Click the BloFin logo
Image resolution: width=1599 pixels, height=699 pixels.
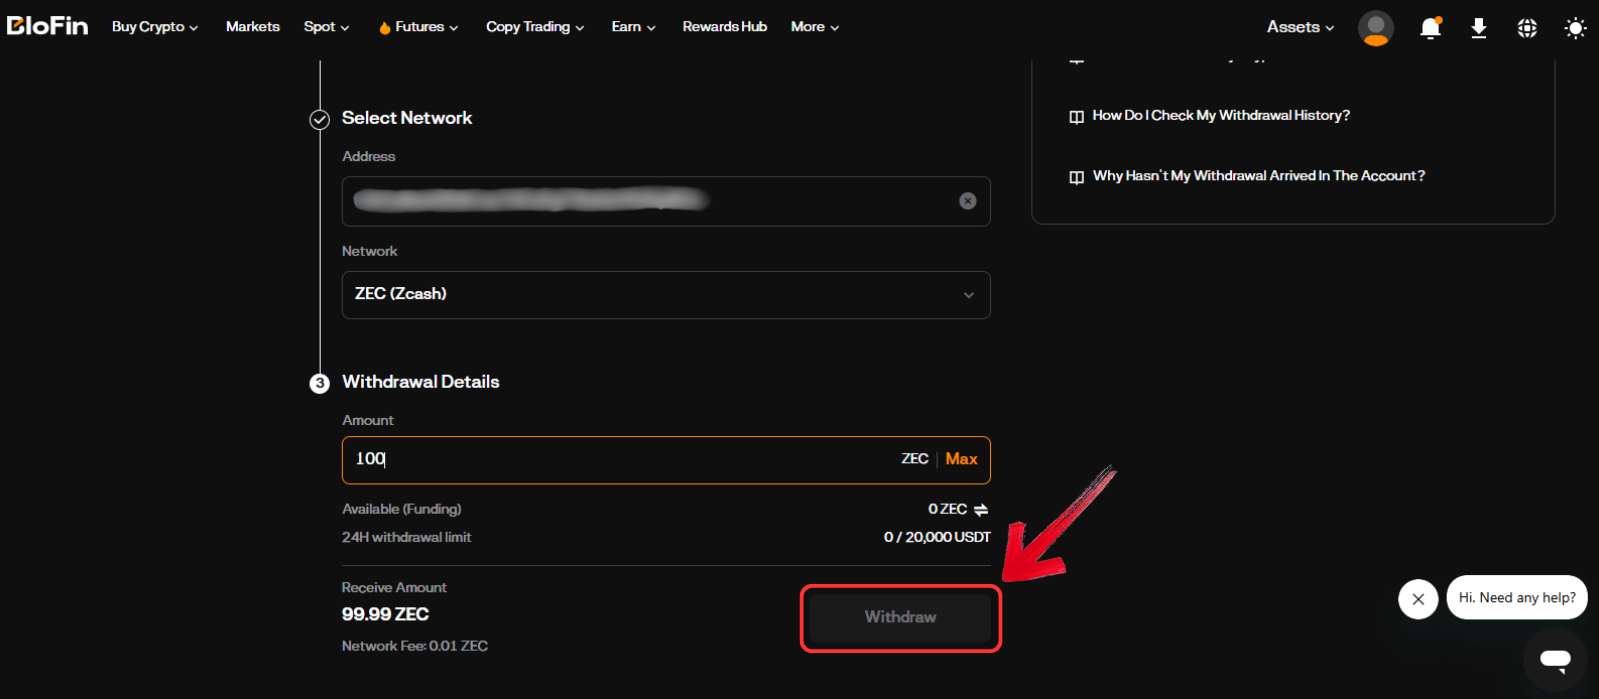coord(47,26)
